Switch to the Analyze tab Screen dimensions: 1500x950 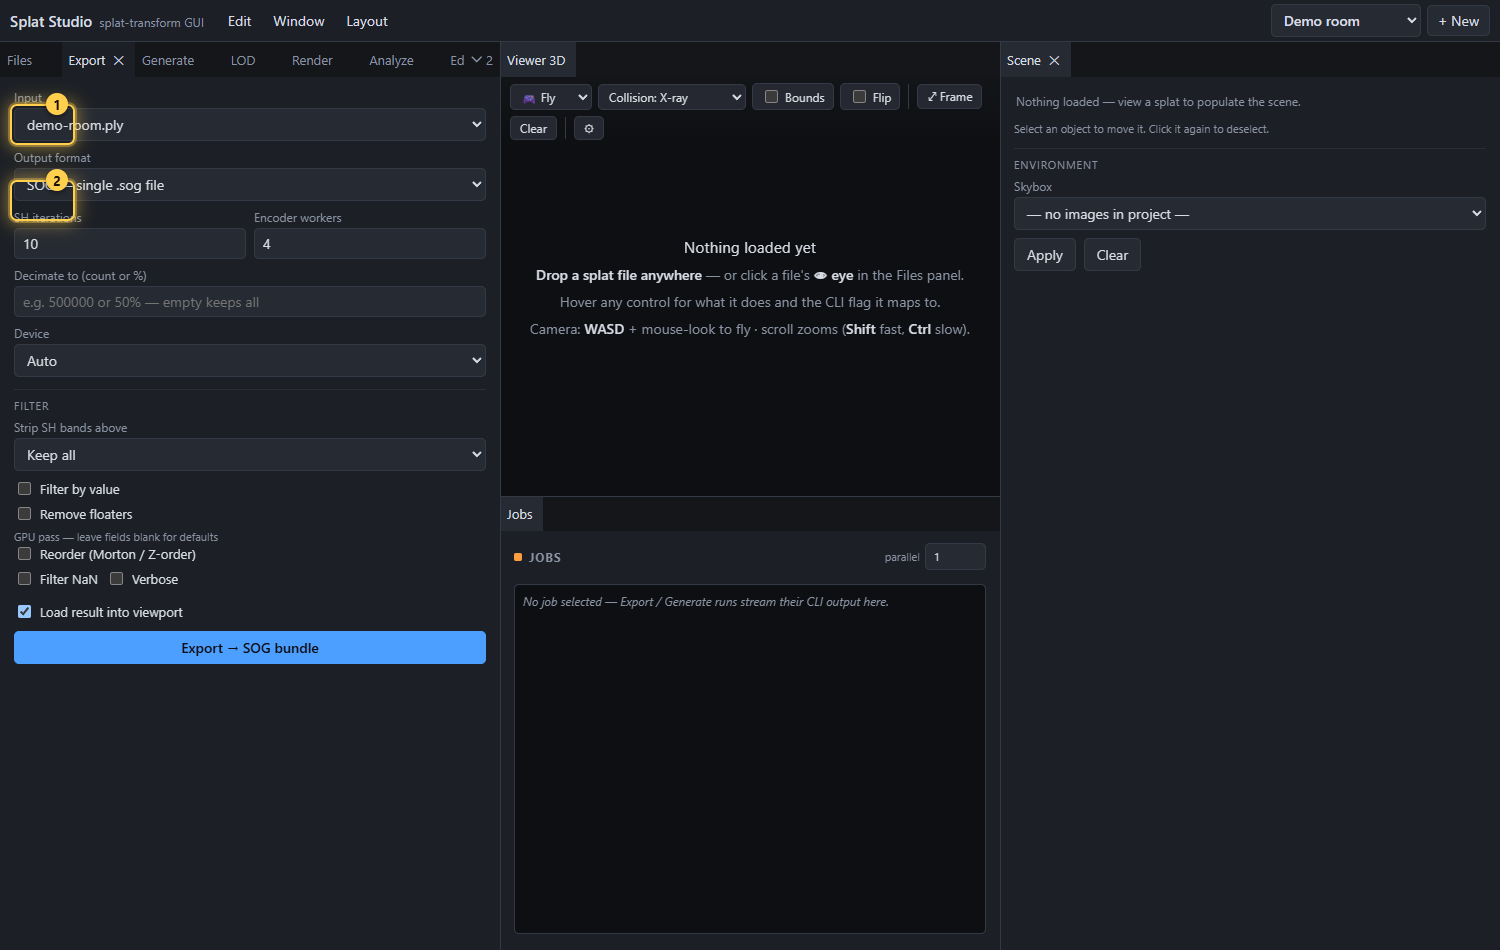(x=391, y=60)
